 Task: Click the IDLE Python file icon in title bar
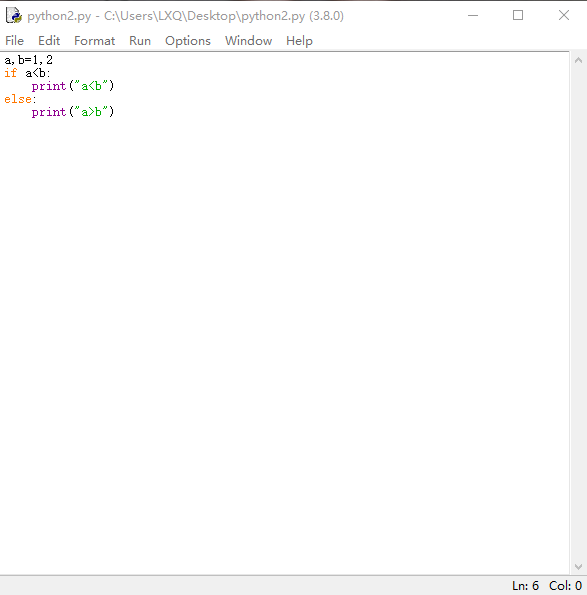pos(14,16)
